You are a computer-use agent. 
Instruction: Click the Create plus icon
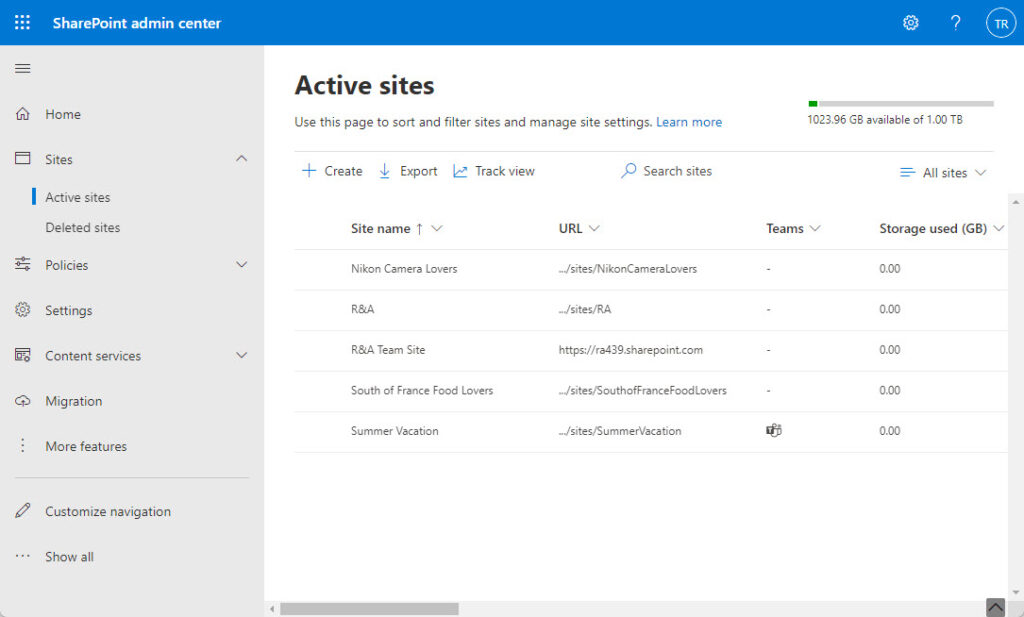coord(308,171)
